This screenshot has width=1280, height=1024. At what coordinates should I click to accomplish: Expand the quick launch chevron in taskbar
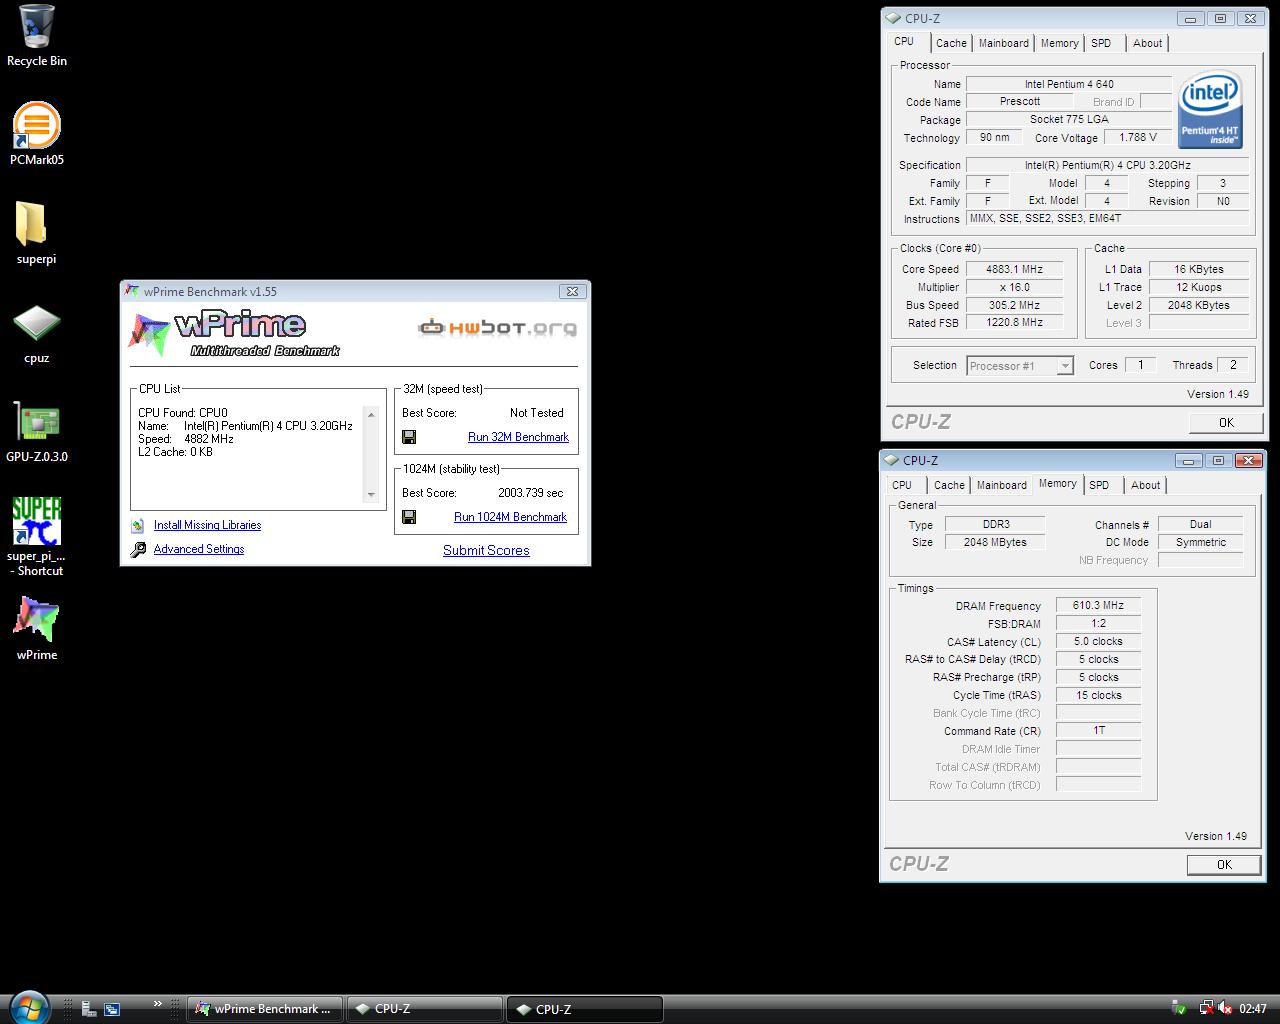pos(157,1004)
